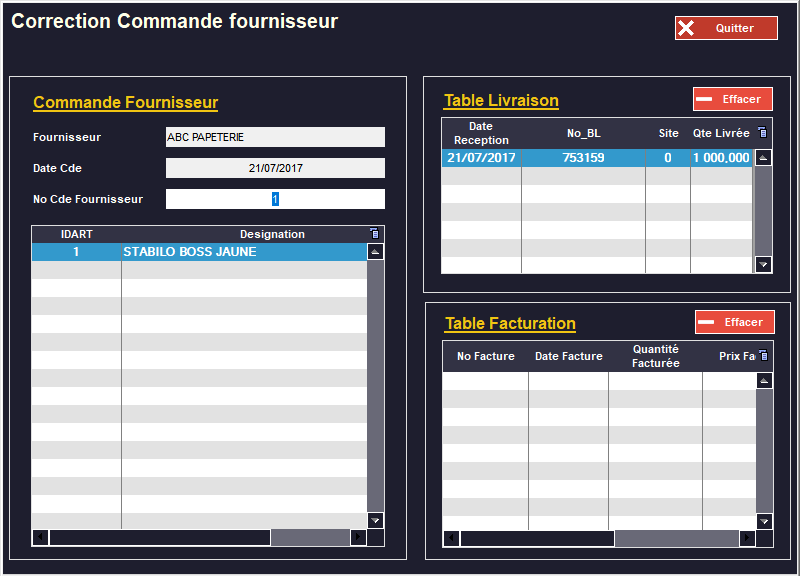This screenshot has width=800, height=576.
Task: Click Effacer in Table Livraison panel
Action: (x=732, y=99)
